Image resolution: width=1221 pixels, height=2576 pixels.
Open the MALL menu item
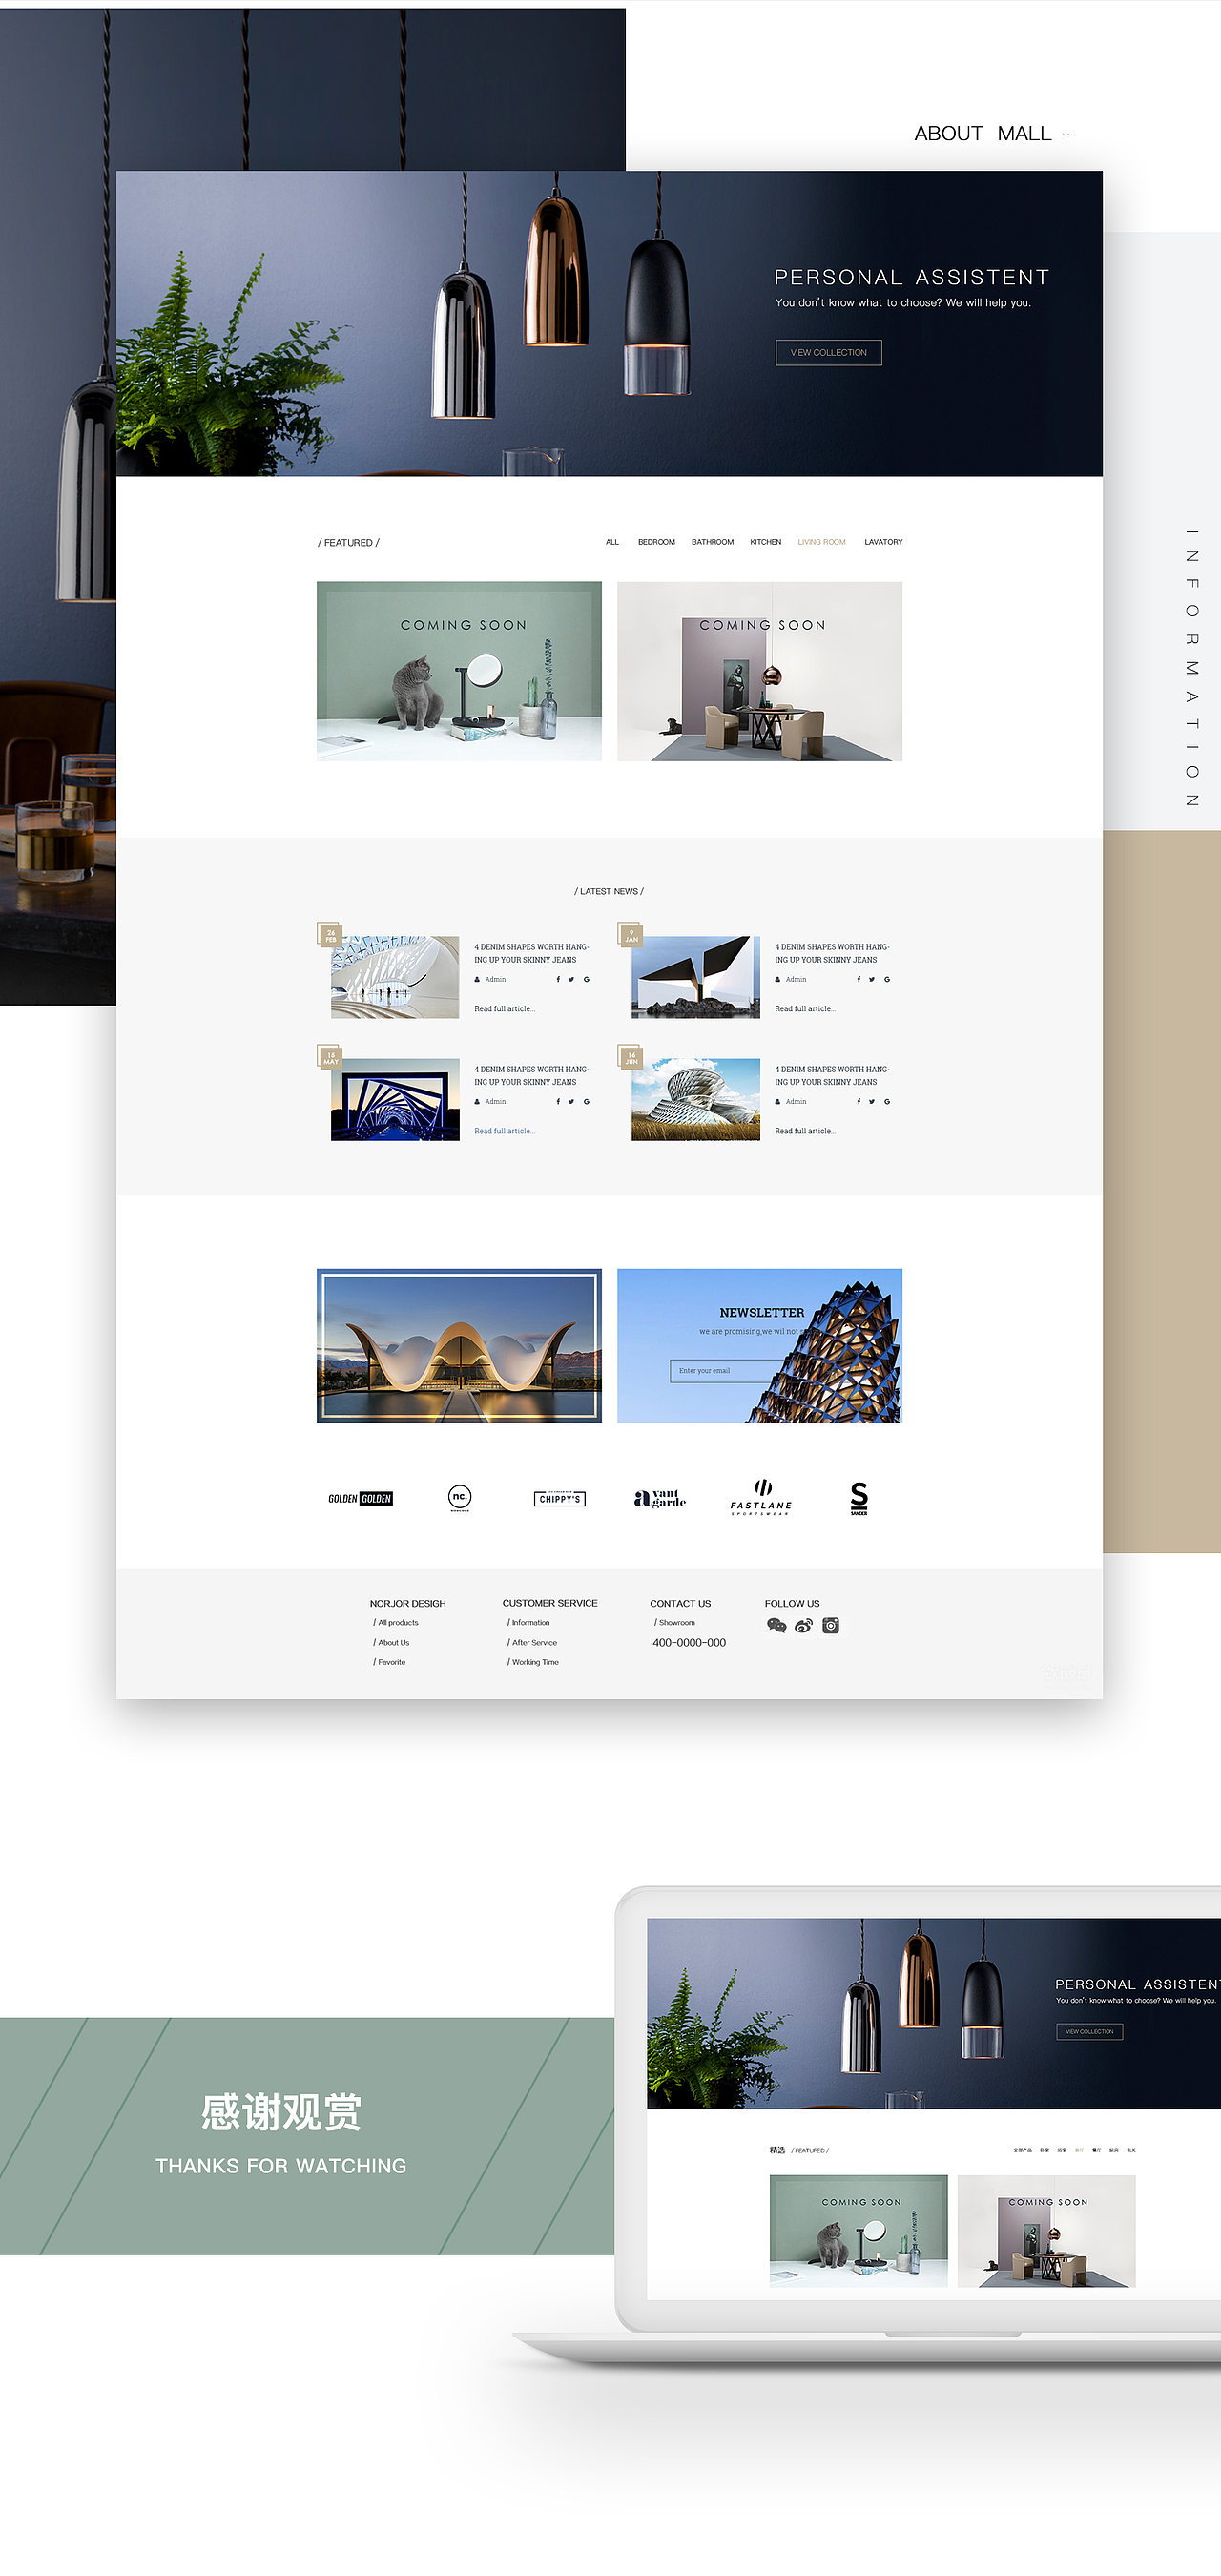pos(1024,133)
